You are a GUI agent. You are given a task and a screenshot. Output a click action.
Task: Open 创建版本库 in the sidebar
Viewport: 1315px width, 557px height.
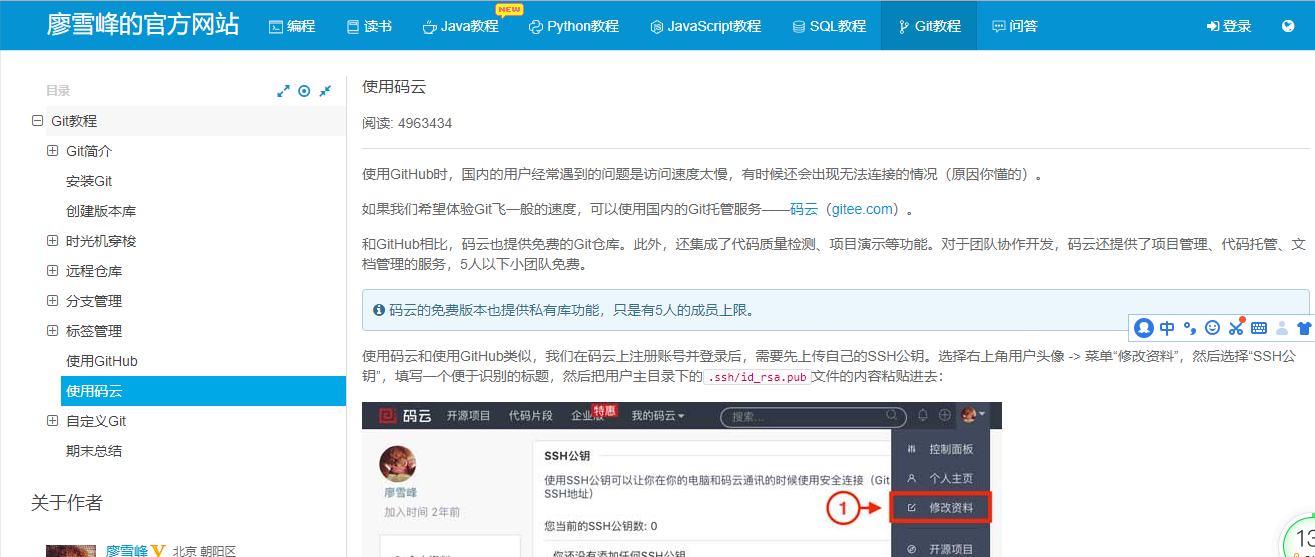(101, 211)
